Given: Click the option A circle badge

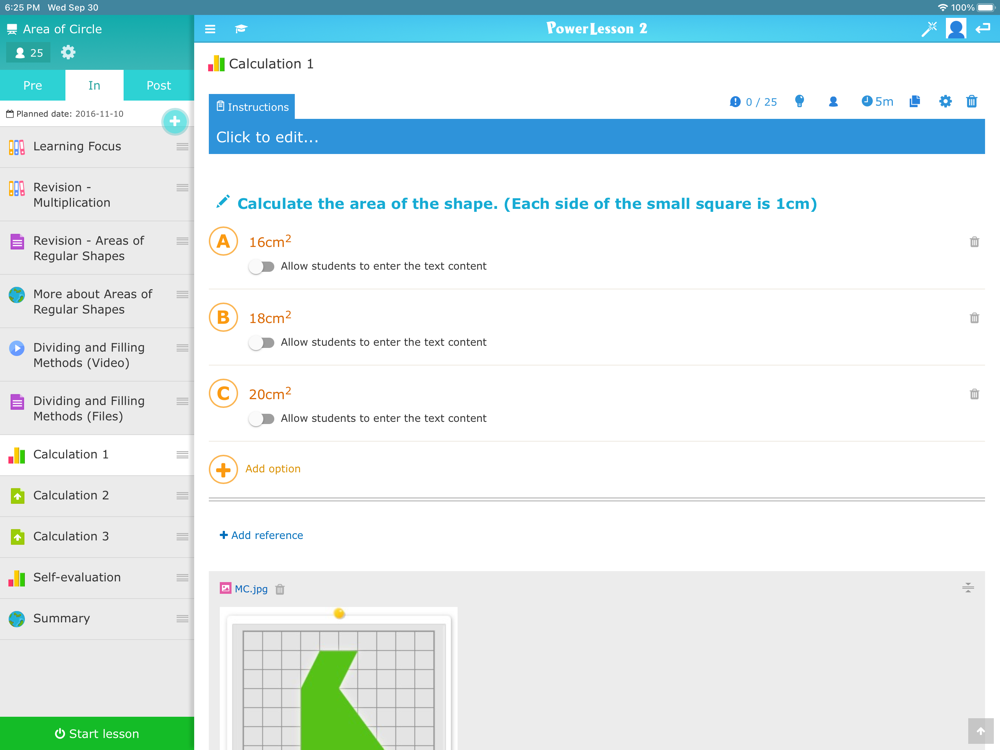Looking at the screenshot, I should tap(223, 241).
